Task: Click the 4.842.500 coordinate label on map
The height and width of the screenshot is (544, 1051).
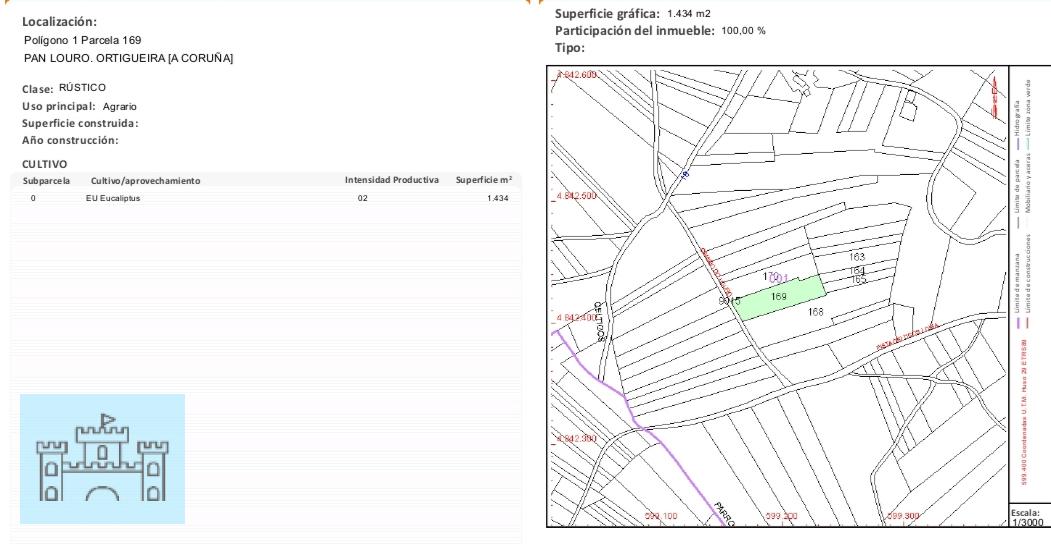Action: point(574,196)
